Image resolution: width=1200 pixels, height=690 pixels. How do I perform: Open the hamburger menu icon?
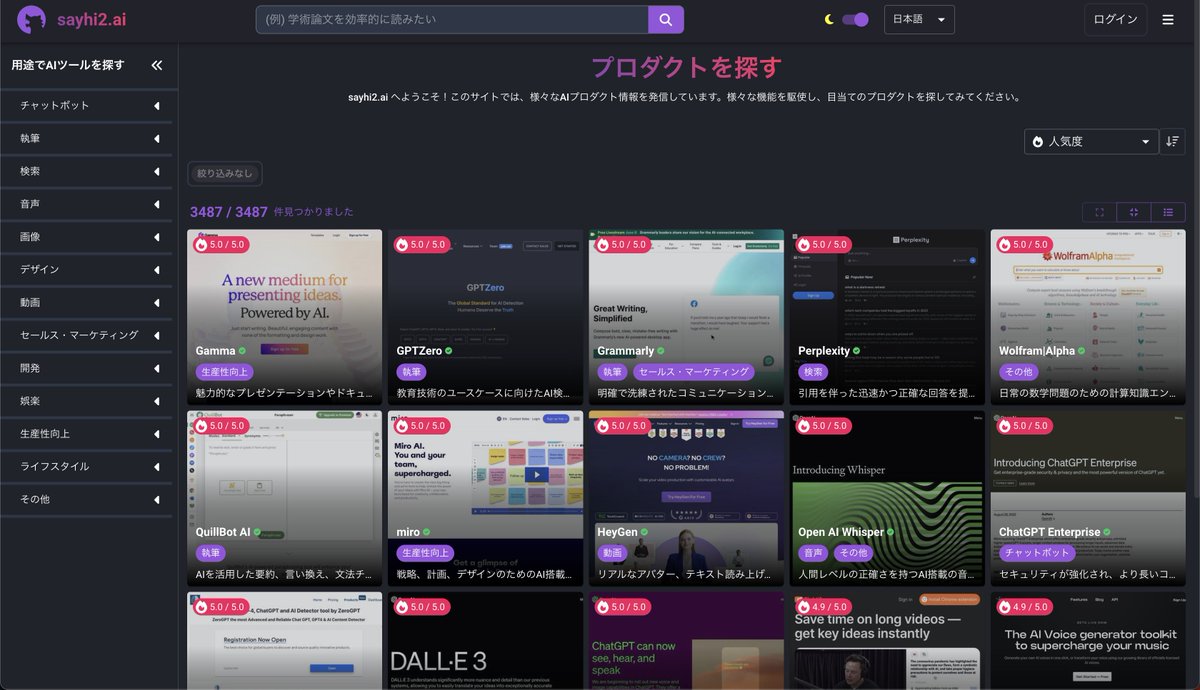pyautogui.click(x=1168, y=20)
